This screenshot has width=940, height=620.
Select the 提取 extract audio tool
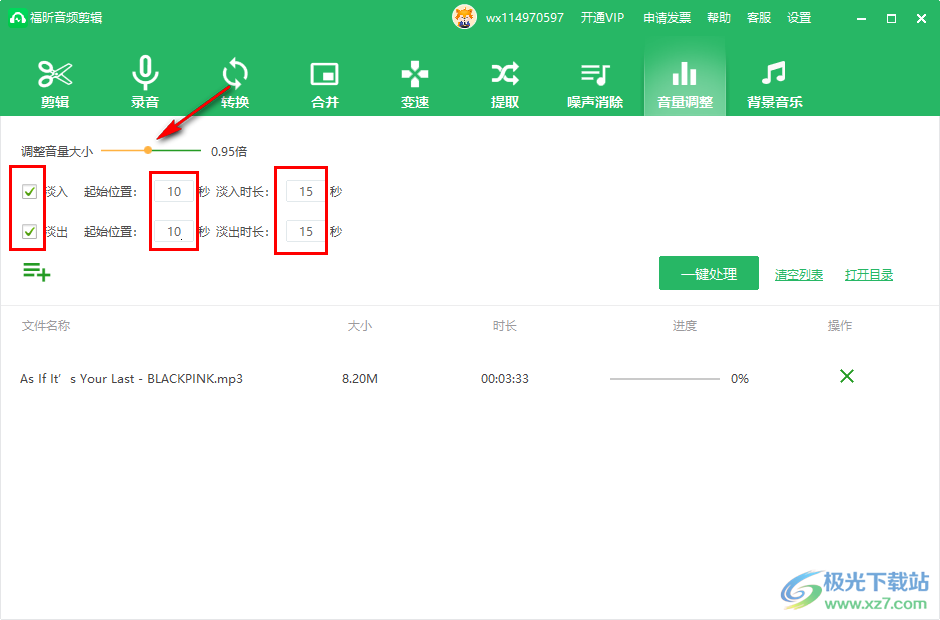click(x=505, y=83)
